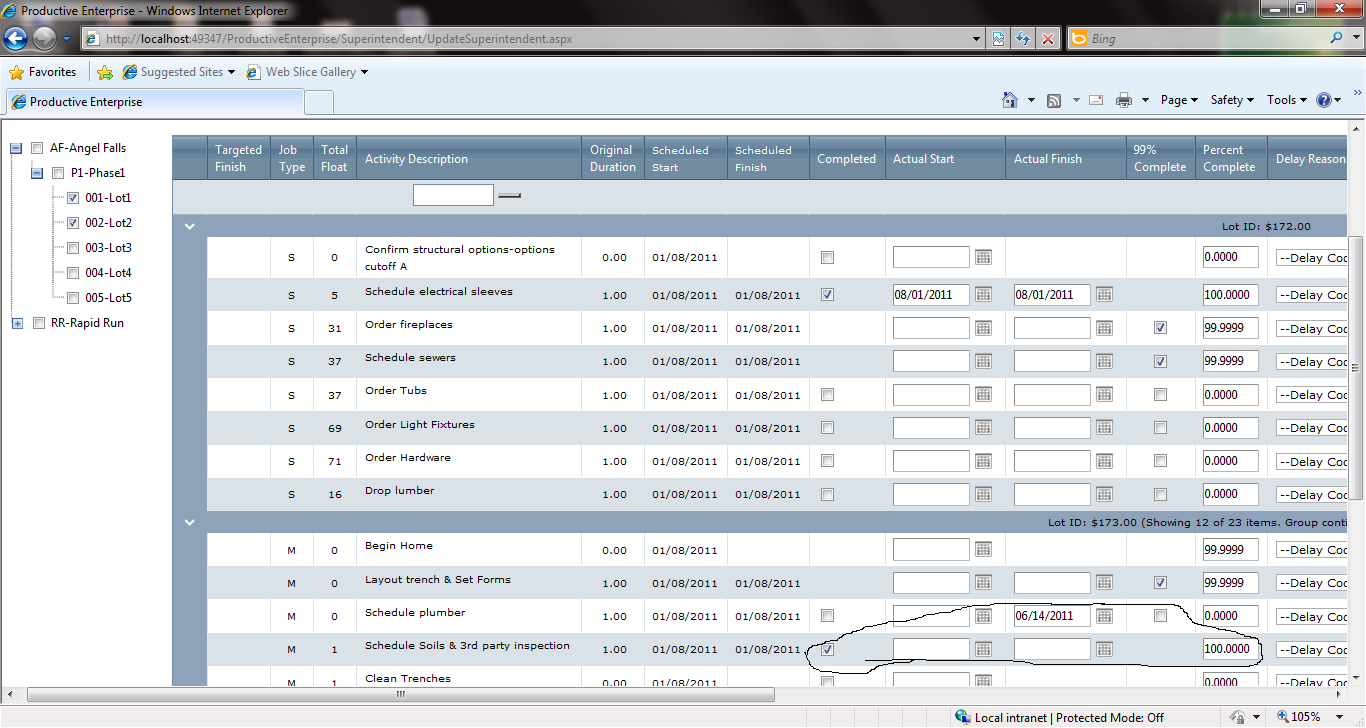Open Actual Finish calendar for Order Light Fixtures

click(x=1104, y=428)
